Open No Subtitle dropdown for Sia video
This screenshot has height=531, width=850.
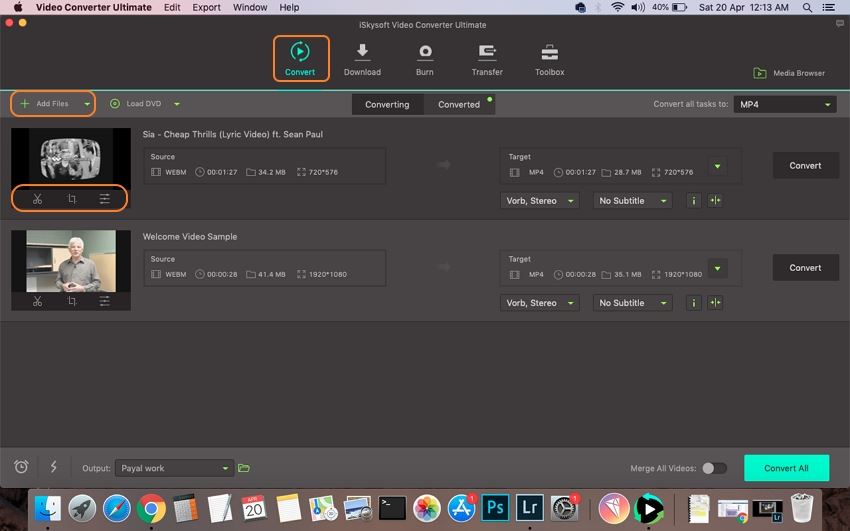[633, 200]
